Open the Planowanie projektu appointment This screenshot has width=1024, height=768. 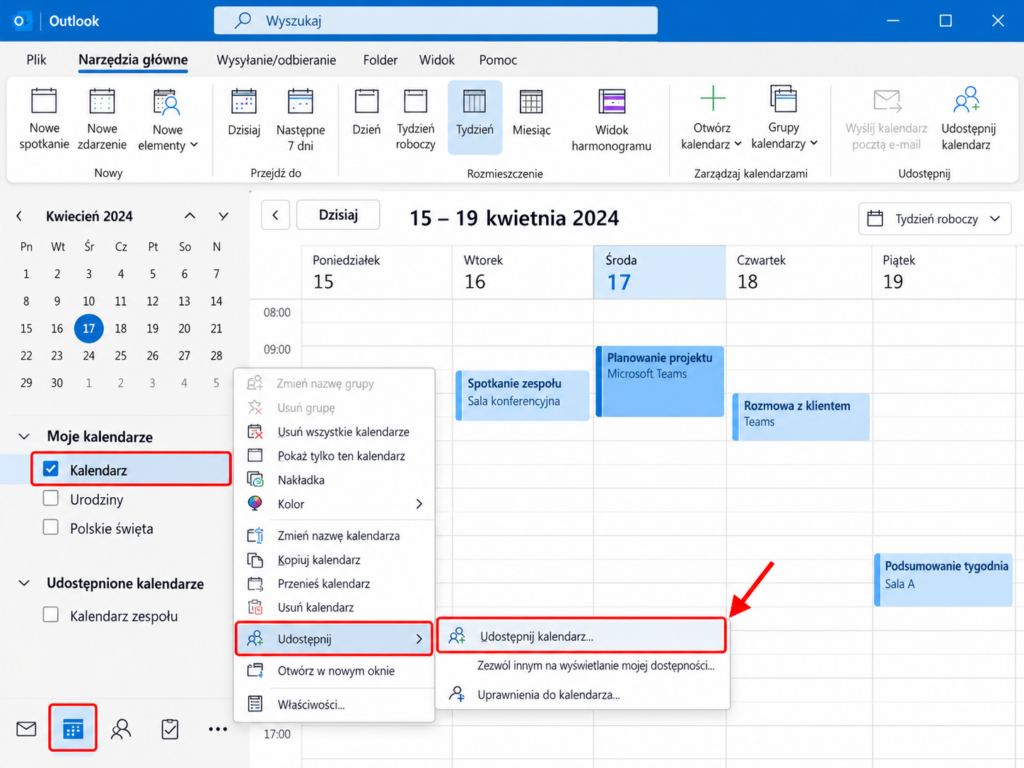(x=660, y=381)
